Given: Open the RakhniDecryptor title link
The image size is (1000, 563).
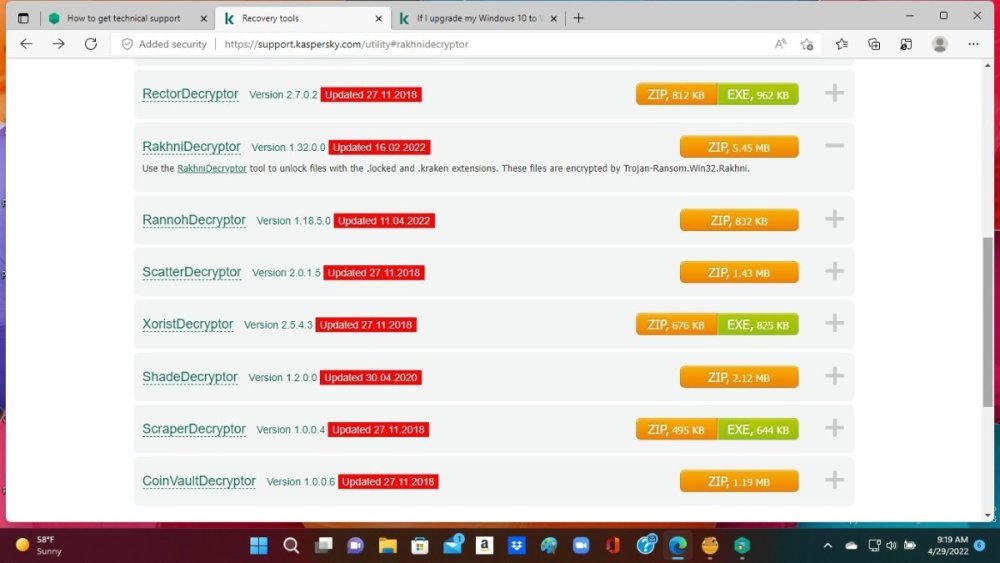Looking at the screenshot, I should (x=191, y=147).
